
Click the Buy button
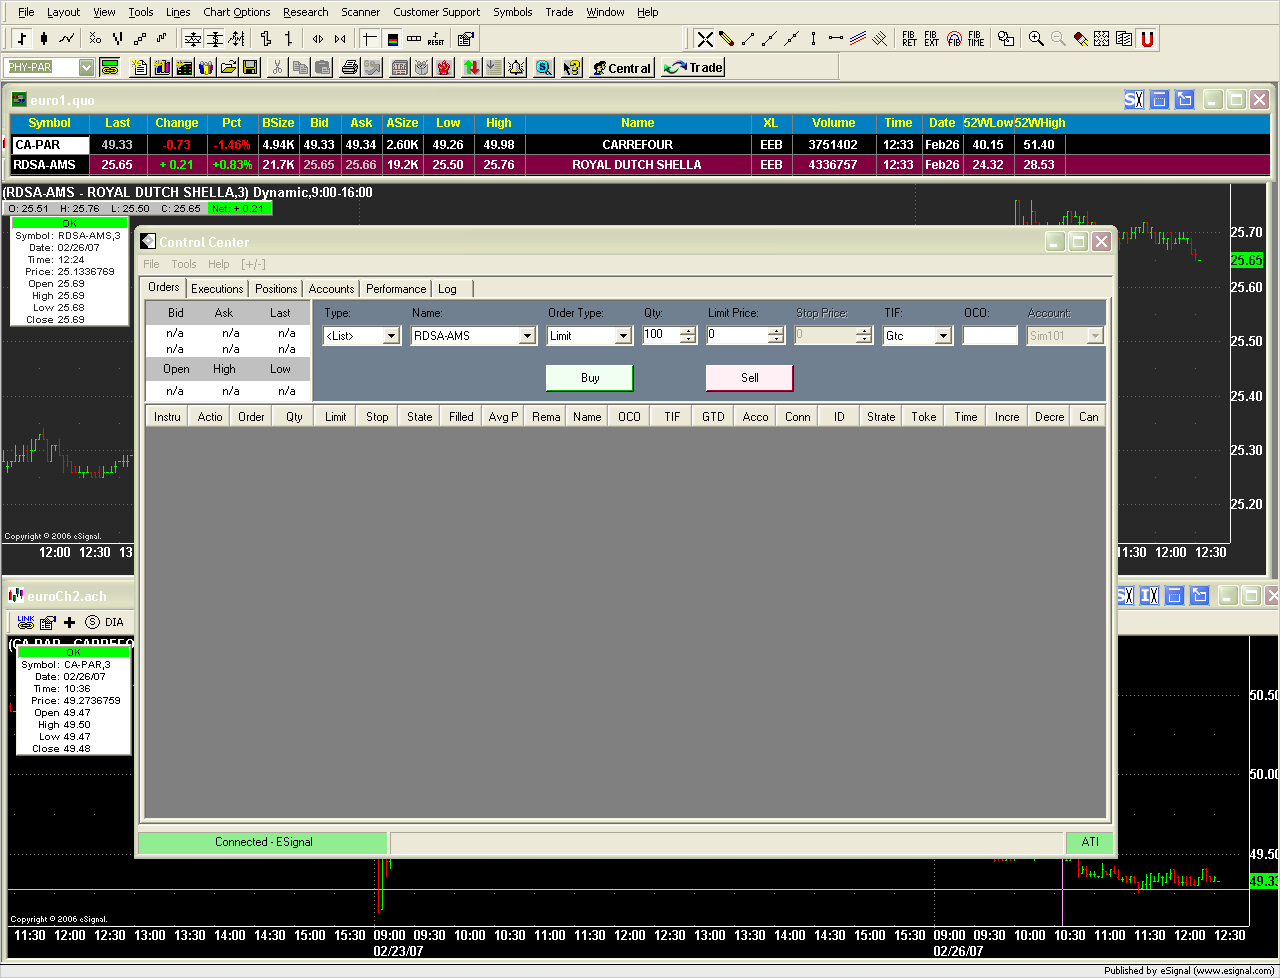(590, 378)
